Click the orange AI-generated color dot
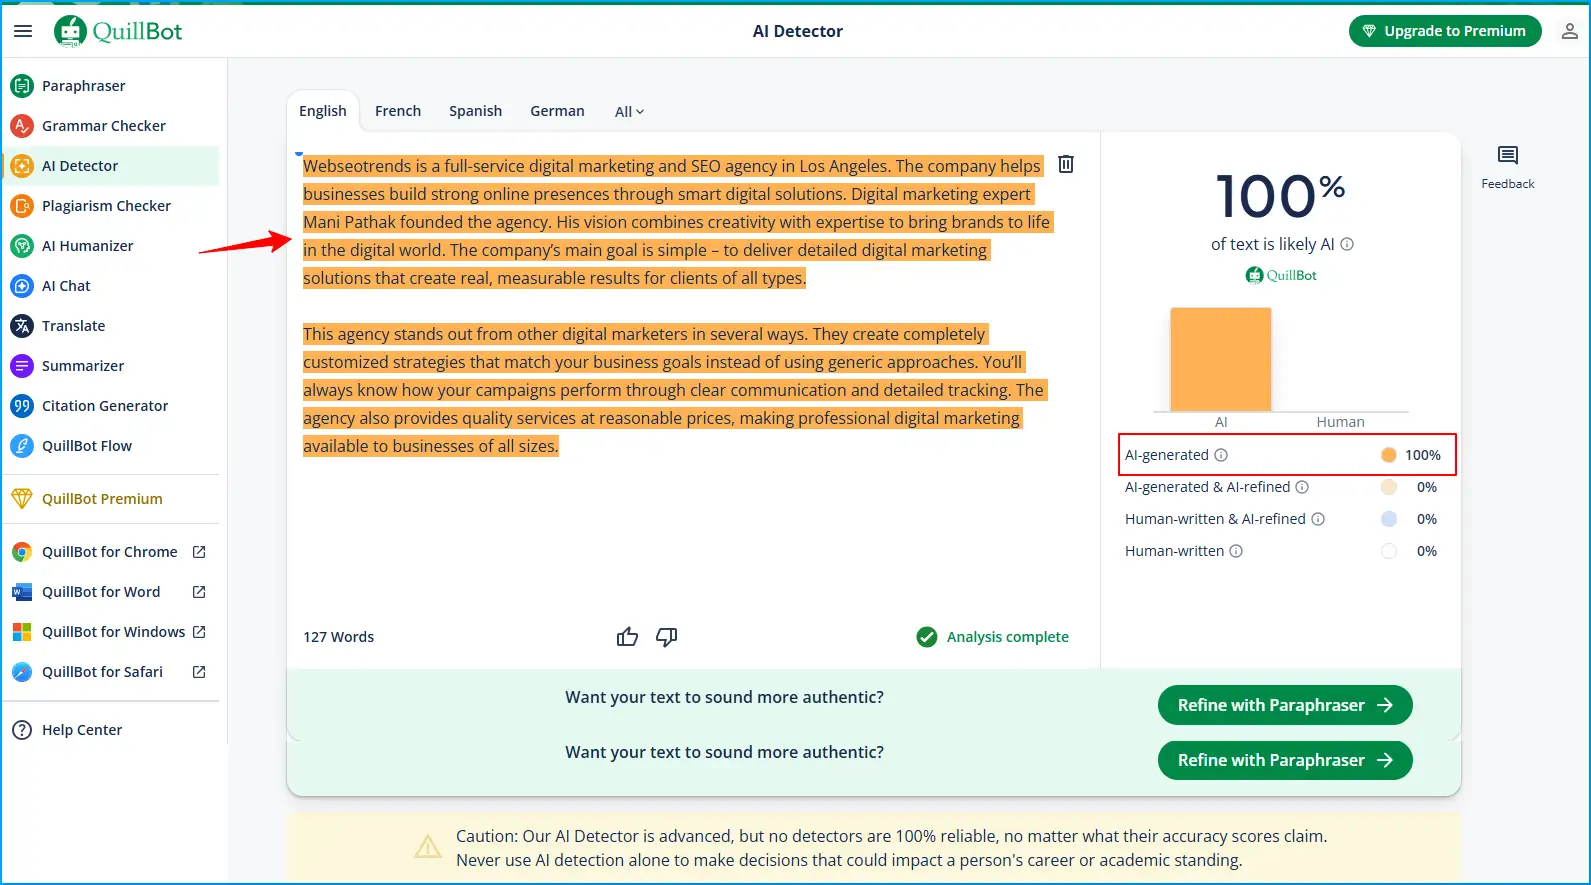Image resolution: width=1591 pixels, height=885 pixels. coord(1389,455)
